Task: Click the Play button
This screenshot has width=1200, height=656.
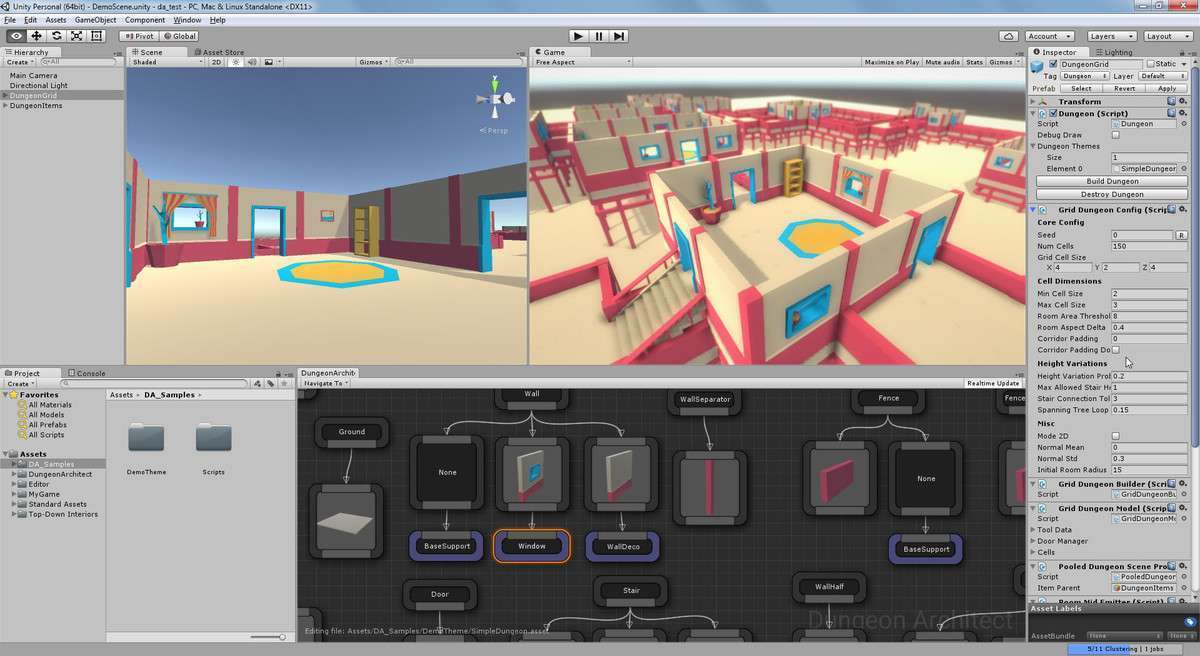Action: pyautogui.click(x=578, y=36)
